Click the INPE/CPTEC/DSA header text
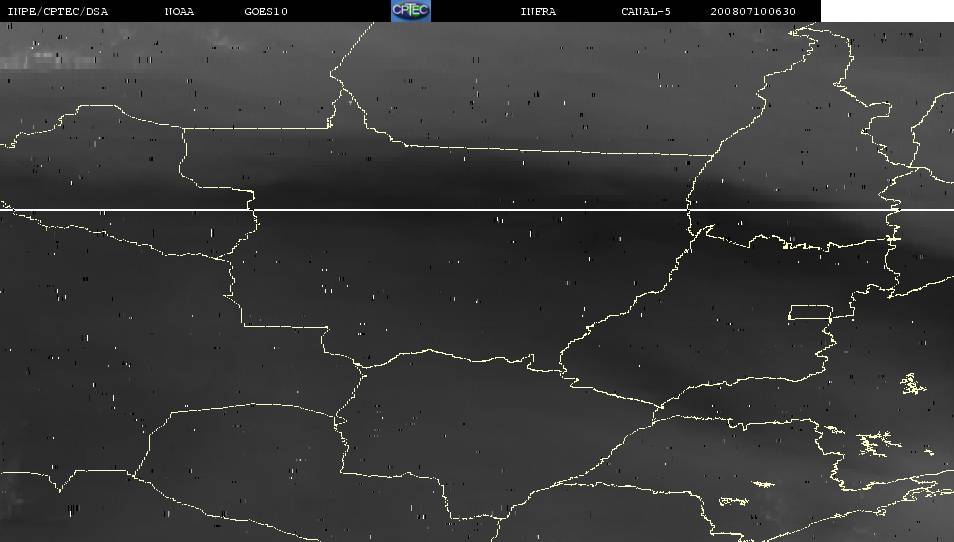954x542 pixels. click(x=58, y=12)
